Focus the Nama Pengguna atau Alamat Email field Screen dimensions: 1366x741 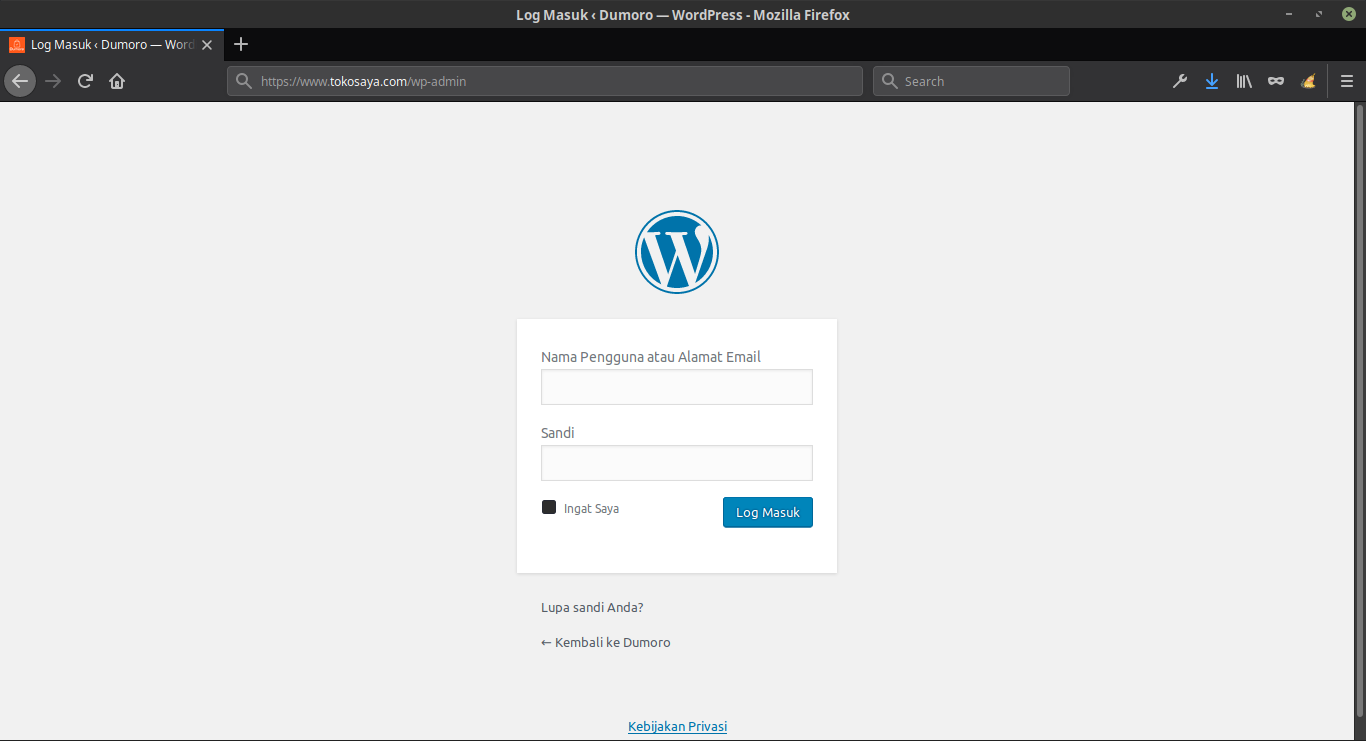(x=677, y=387)
